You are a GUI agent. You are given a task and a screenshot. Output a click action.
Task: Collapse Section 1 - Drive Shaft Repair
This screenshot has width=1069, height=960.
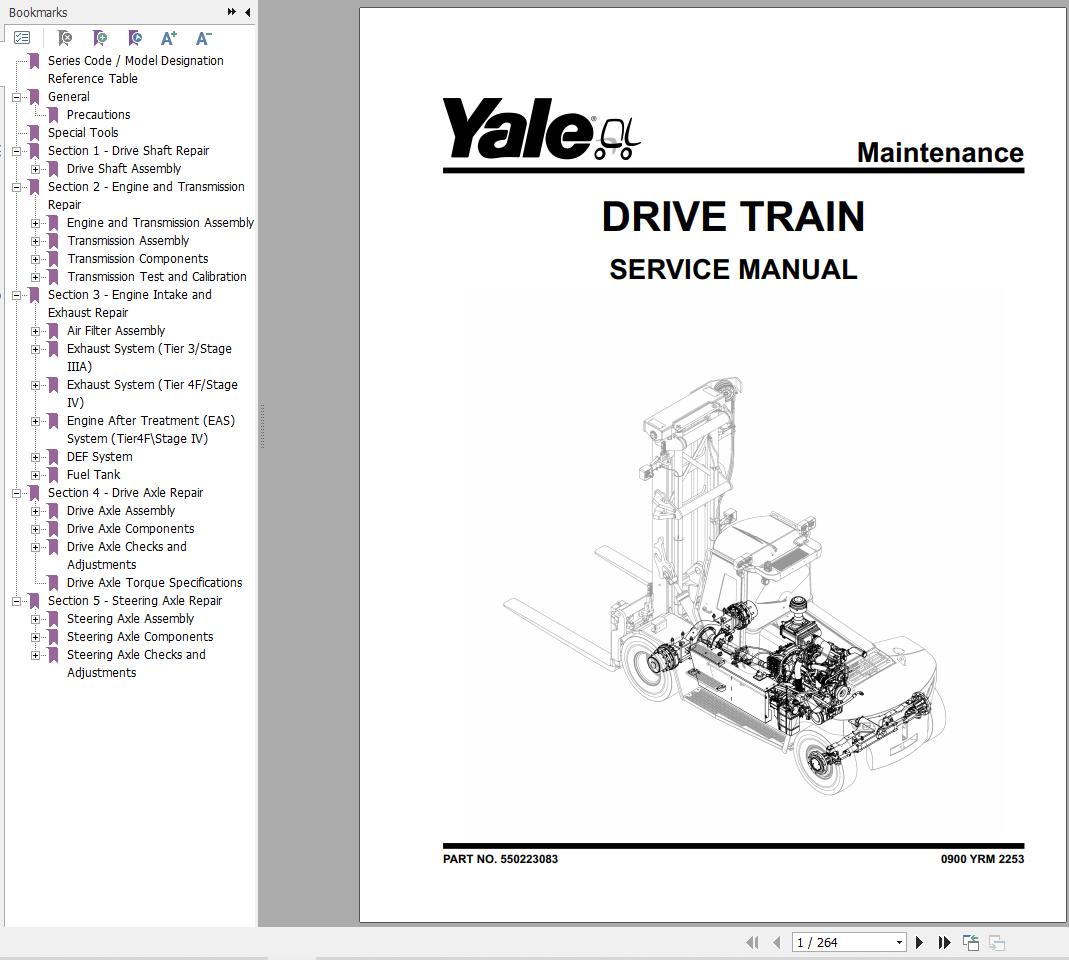click(x=16, y=151)
